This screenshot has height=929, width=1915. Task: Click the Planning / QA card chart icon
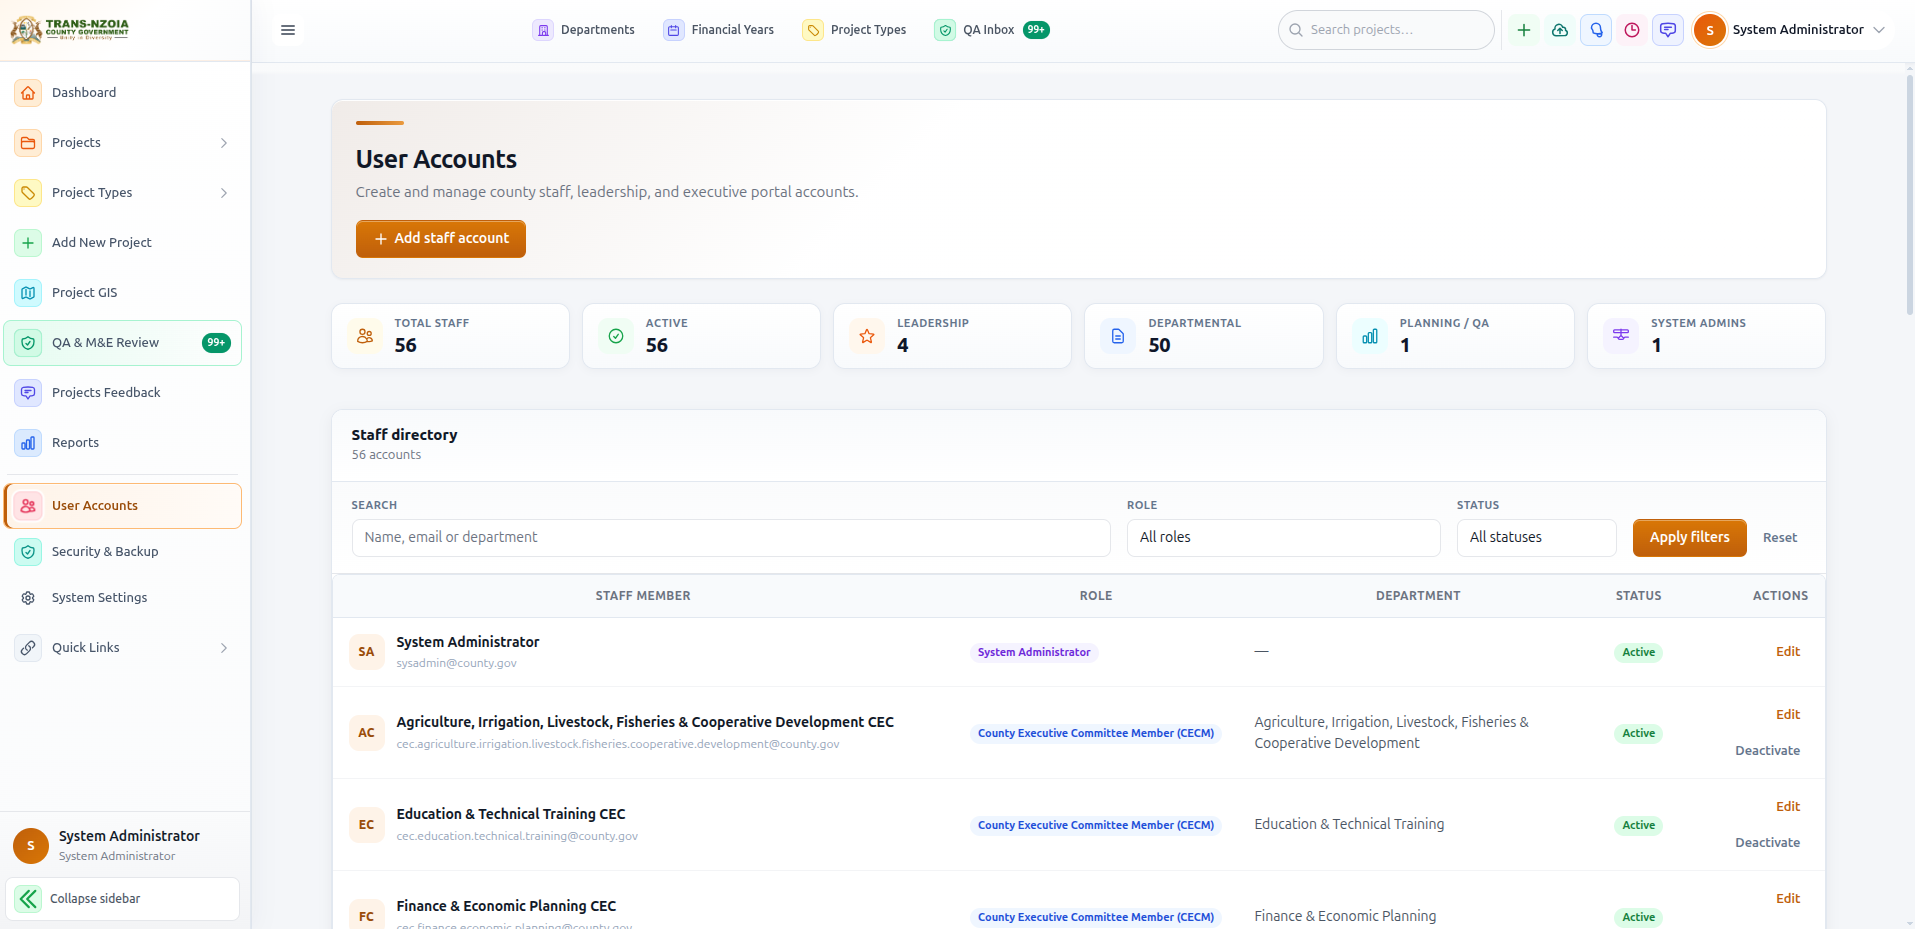coord(1370,336)
